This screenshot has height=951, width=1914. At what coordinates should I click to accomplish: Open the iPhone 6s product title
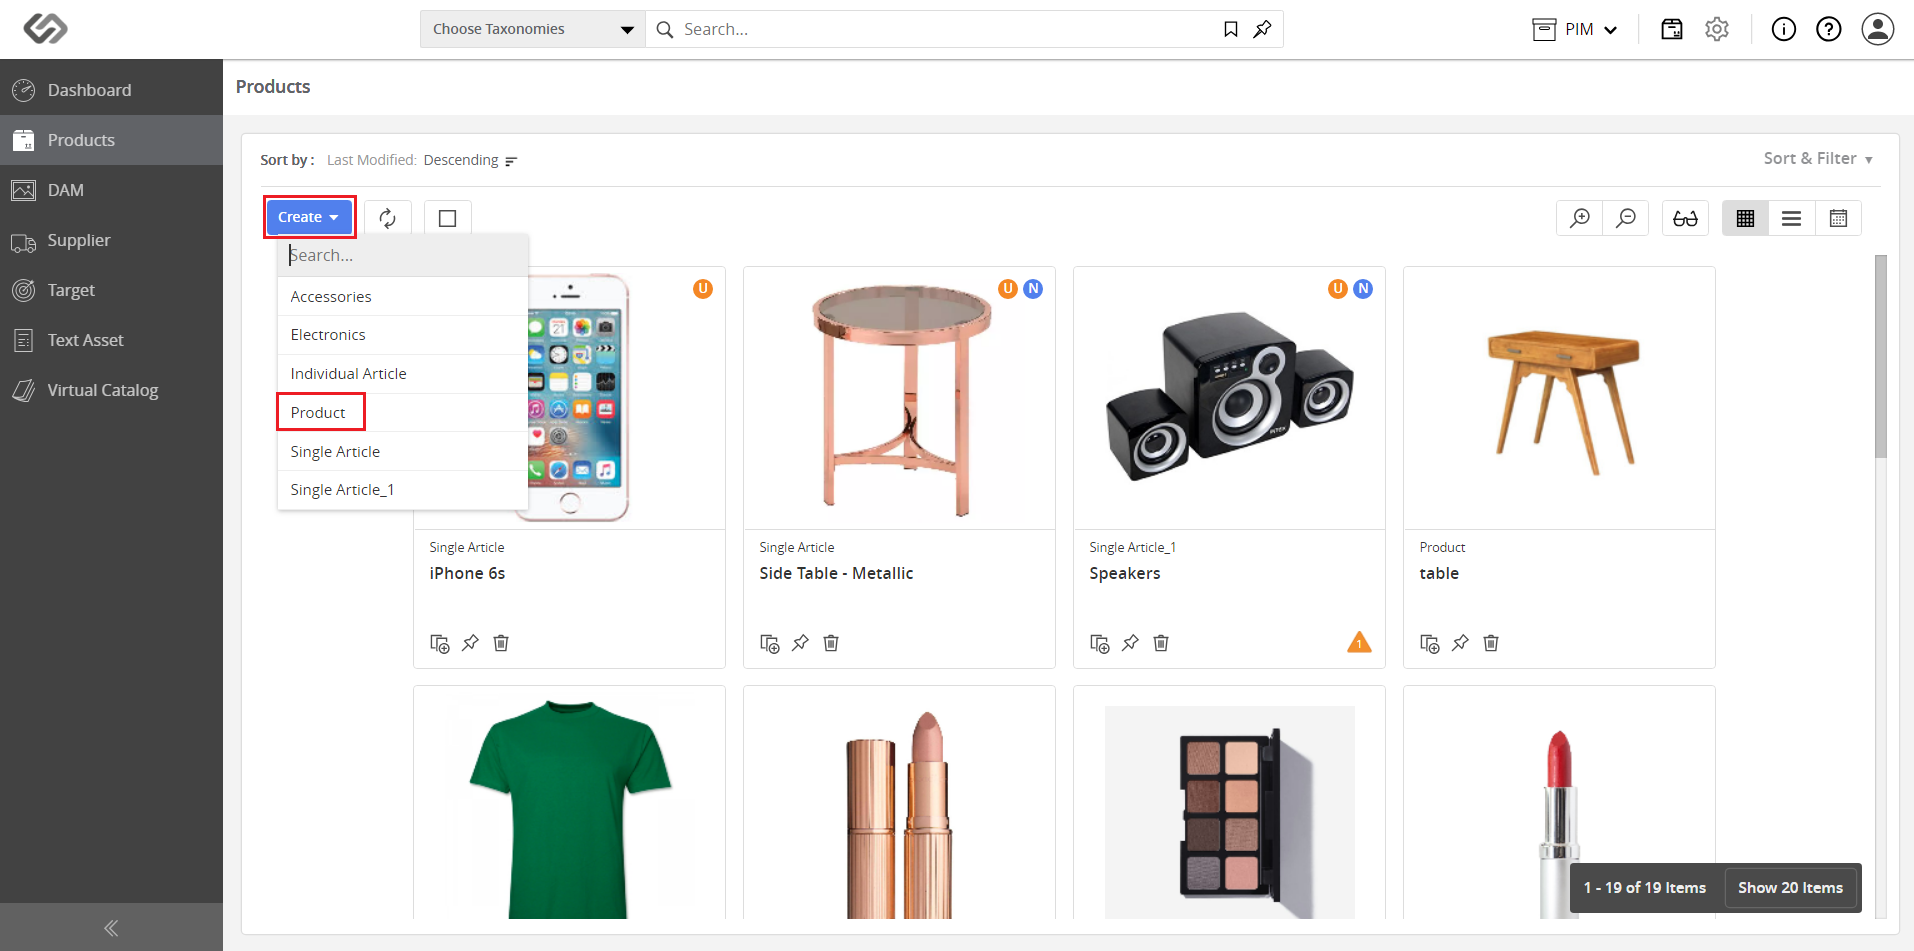coord(467,573)
